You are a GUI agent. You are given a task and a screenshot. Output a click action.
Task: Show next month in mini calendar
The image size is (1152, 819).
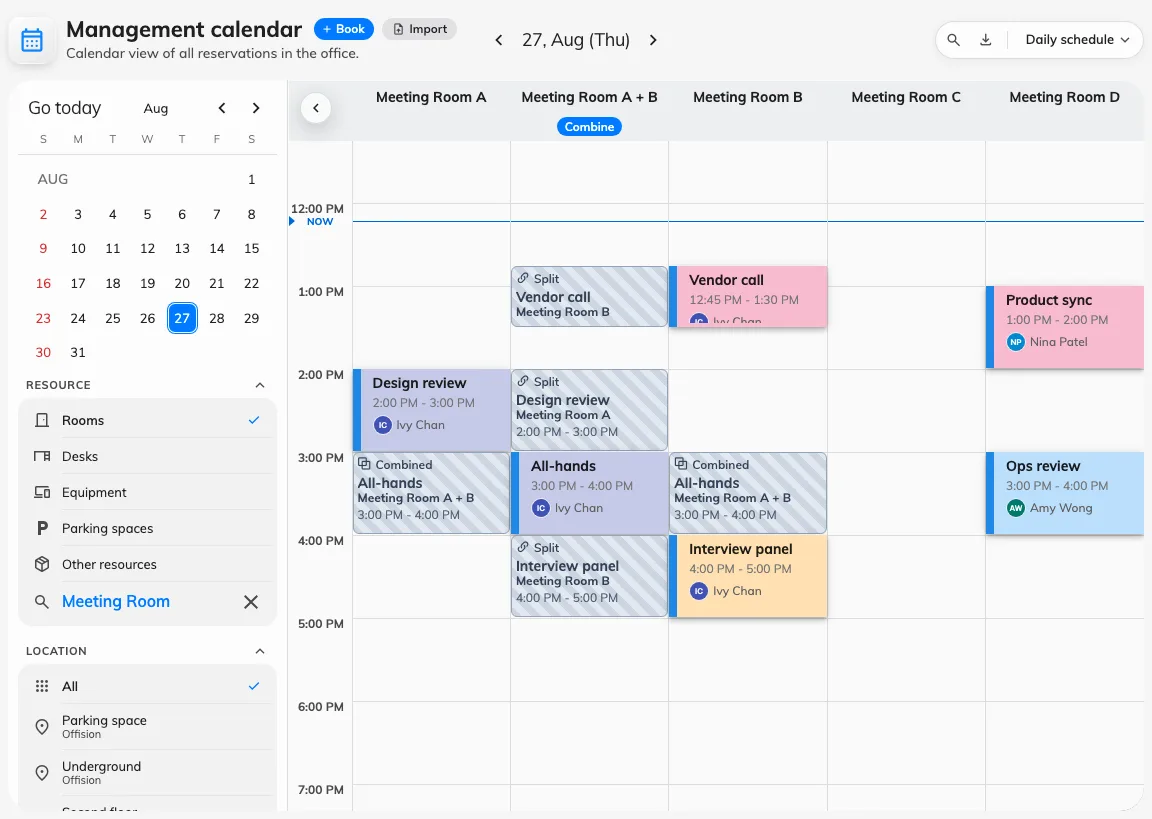[256, 108]
